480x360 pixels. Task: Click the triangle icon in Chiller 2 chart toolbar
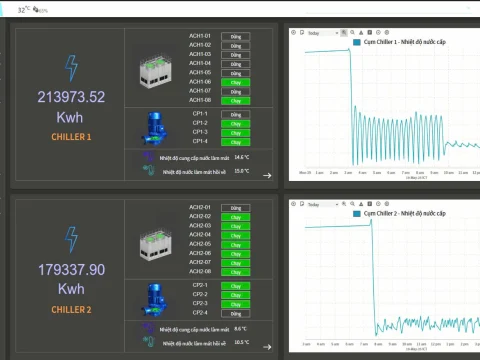361,204
